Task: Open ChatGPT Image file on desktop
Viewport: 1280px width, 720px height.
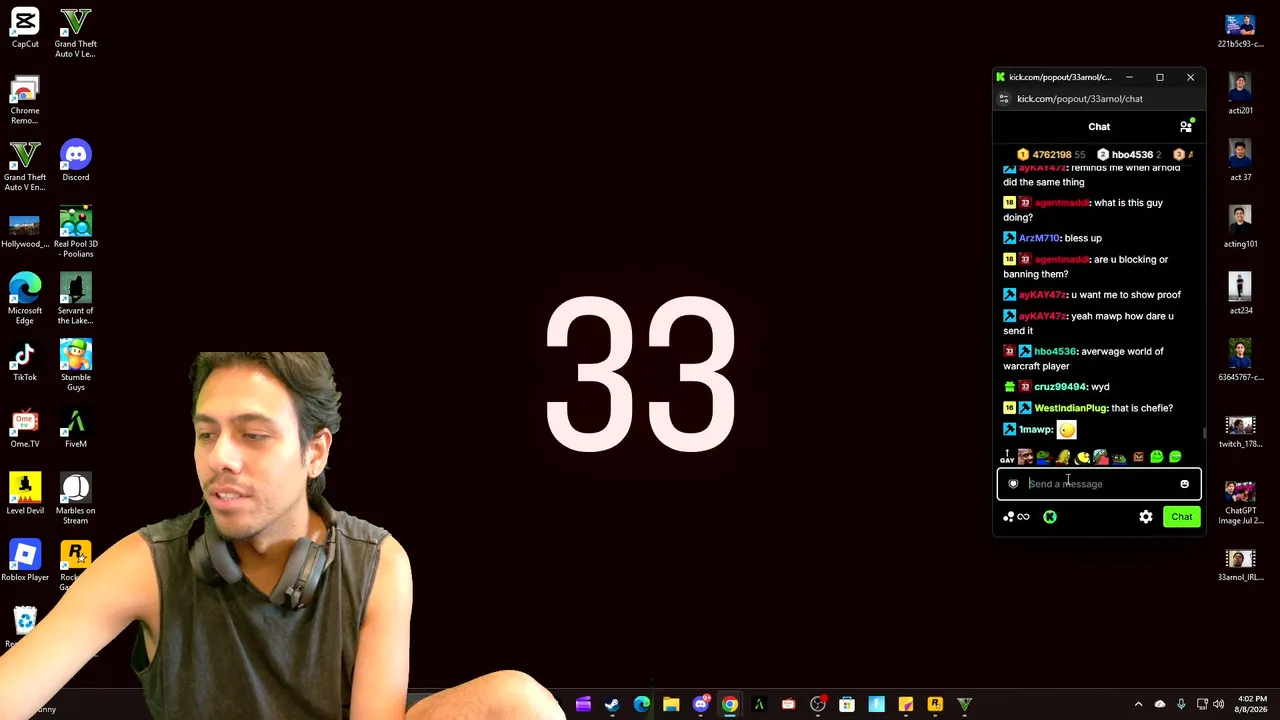Action: click(1240, 504)
